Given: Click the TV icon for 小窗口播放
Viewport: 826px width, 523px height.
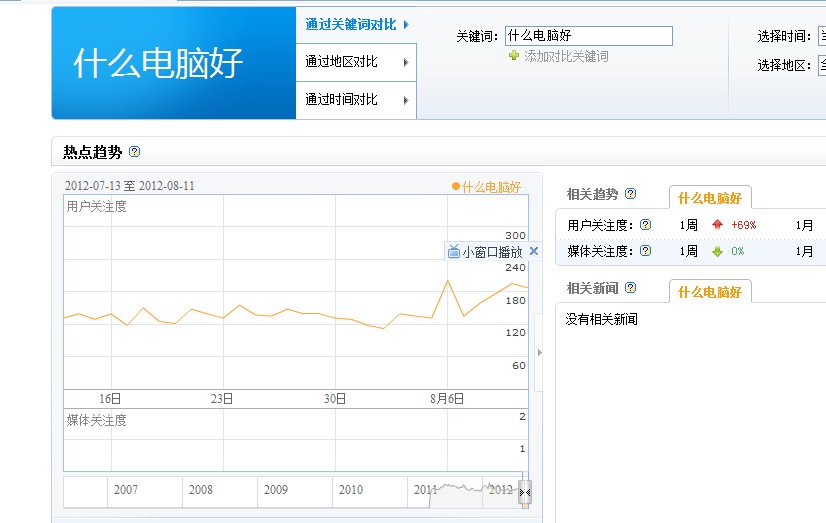Looking at the screenshot, I should pyautogui.click(x=453, y=252).
